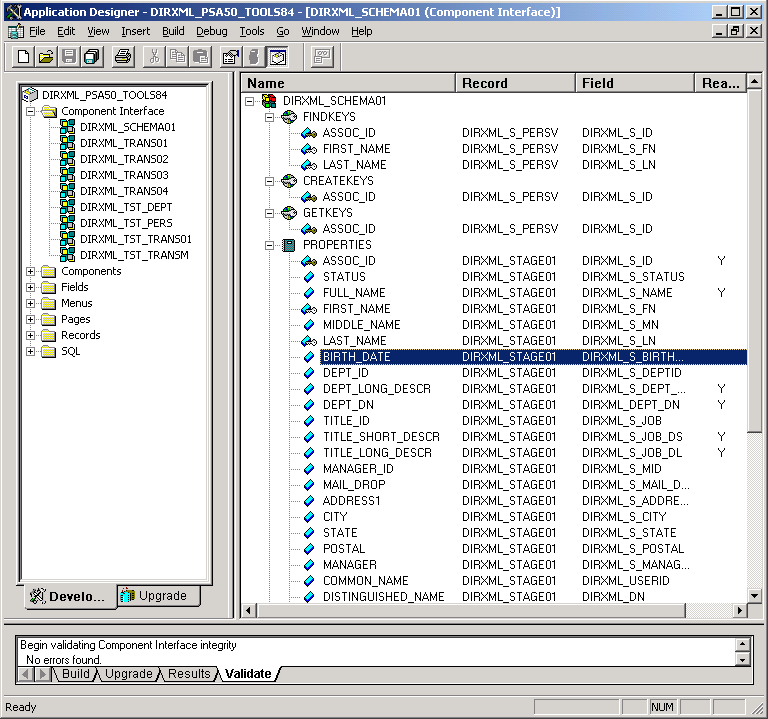Click the New document toolbar icon
The width and height of the screenshot is (768, 719).
23,57
